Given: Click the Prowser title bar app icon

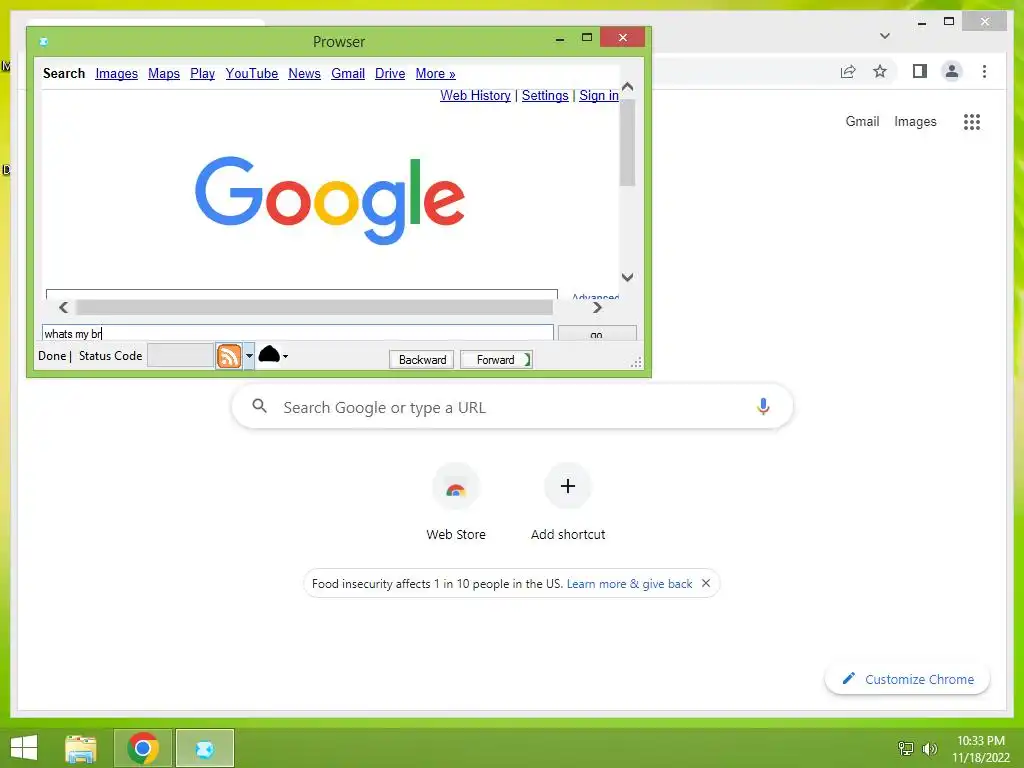Looking at the screenshot, I should tap(44, 42).
